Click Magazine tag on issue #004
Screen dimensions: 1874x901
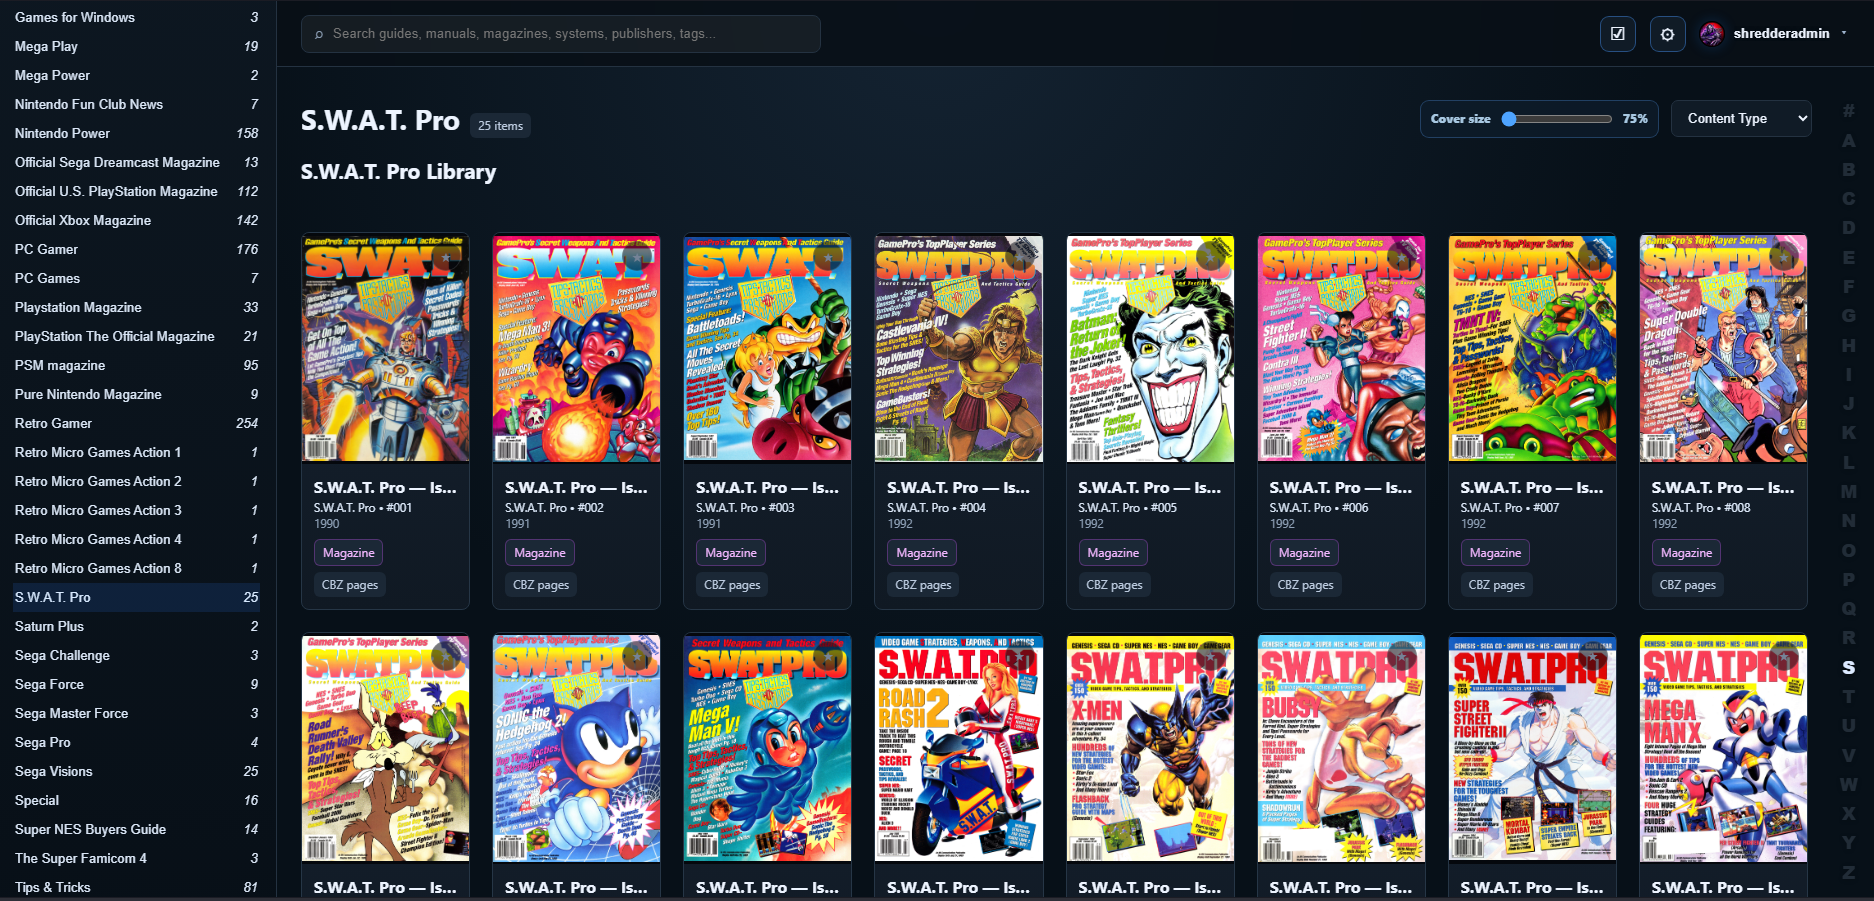(x=921, y=553)
